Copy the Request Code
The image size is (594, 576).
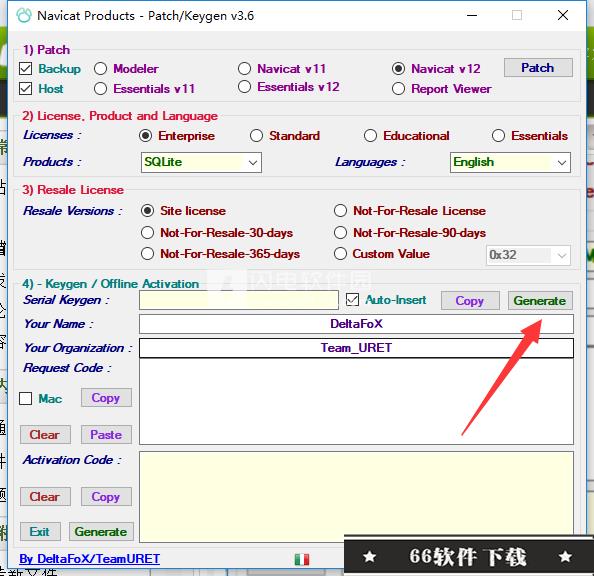pyautogui.click(x=106, y=398)
